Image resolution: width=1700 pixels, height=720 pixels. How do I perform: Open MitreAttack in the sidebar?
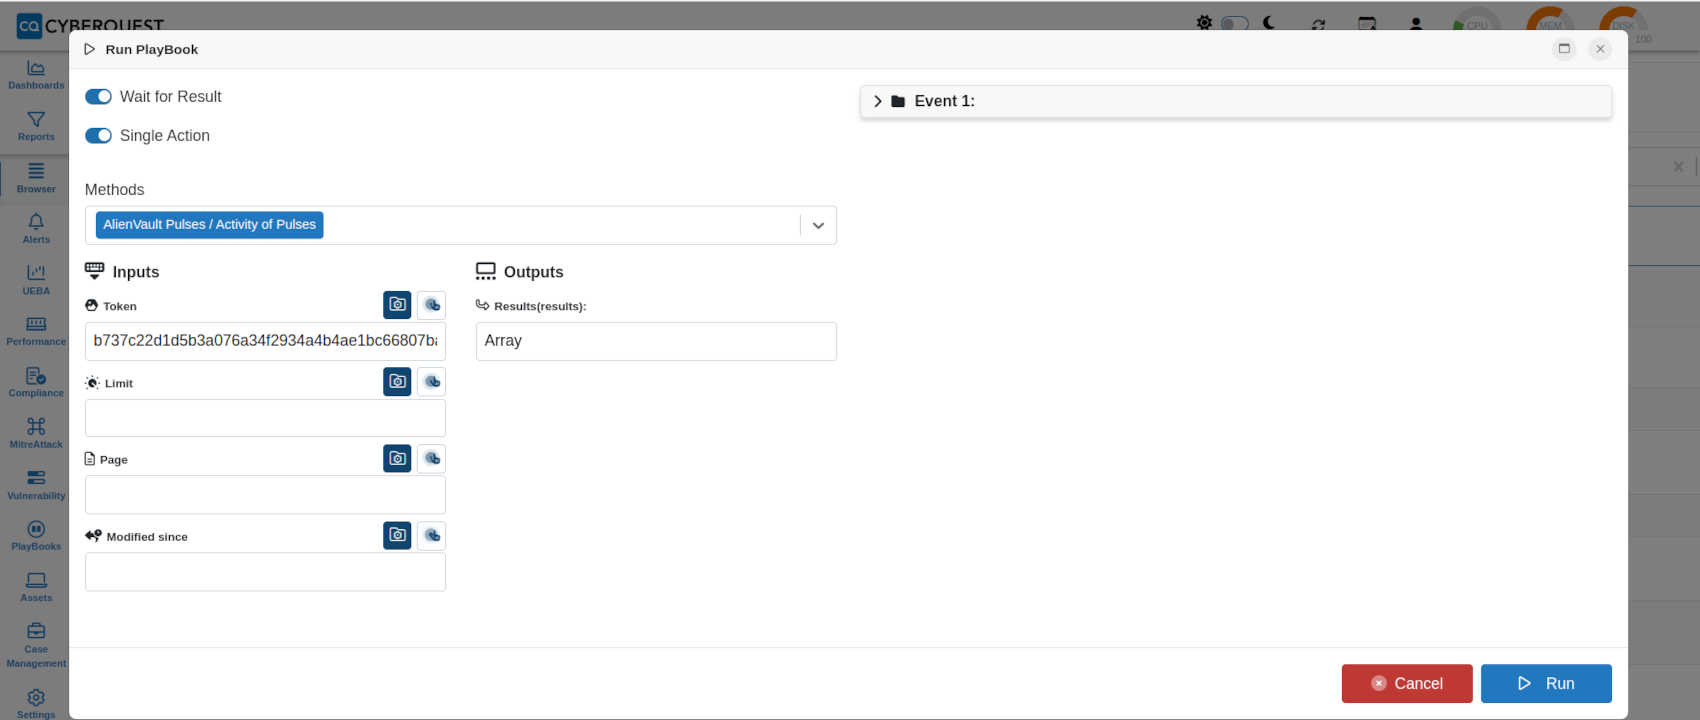point(36,433)
